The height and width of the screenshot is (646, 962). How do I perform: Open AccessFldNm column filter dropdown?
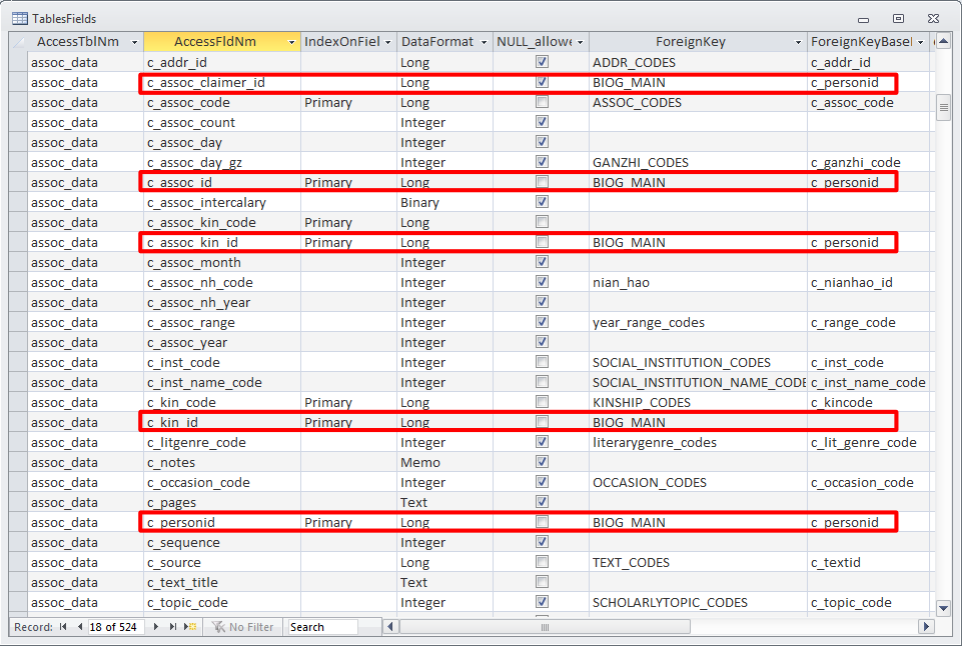(x=292, y=42)
